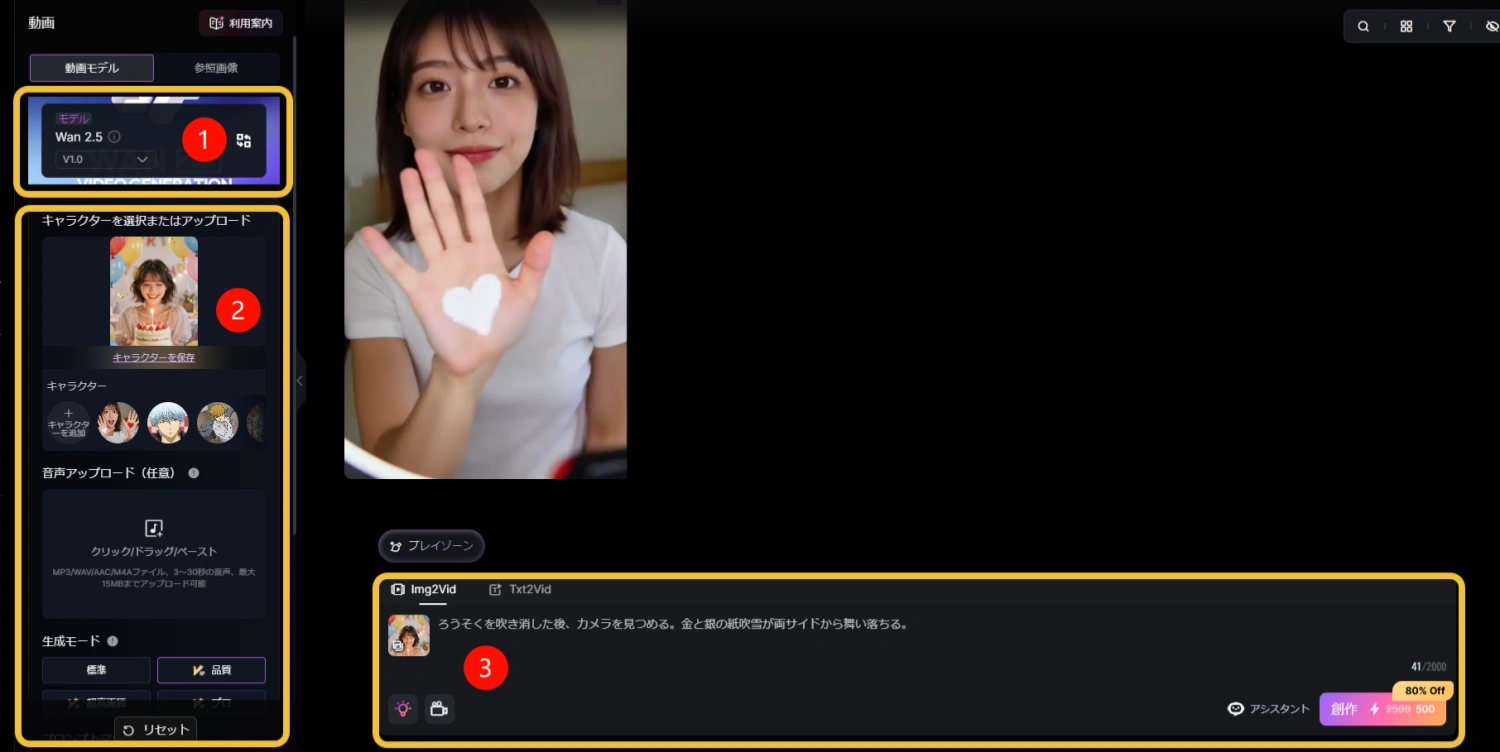Click the 創作 generate button
Screen dimensions: 1500x752
(1382, 709)
